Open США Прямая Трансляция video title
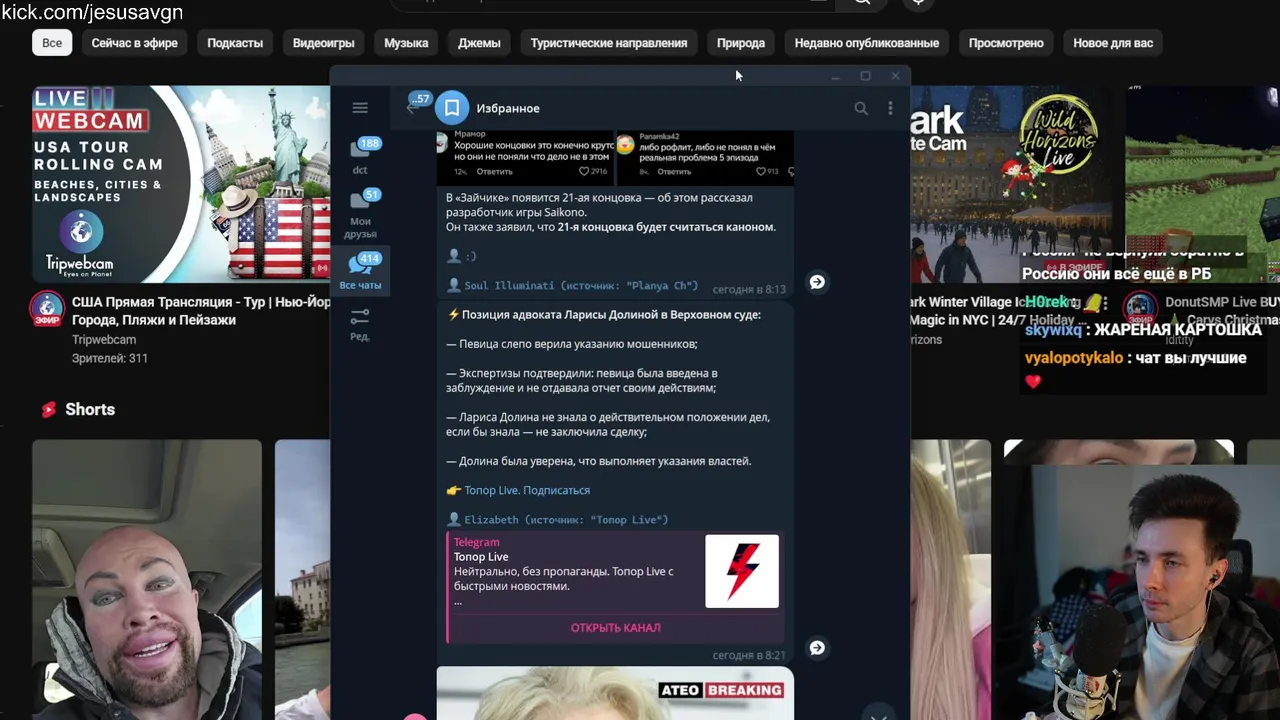 (x=201, y=311)
